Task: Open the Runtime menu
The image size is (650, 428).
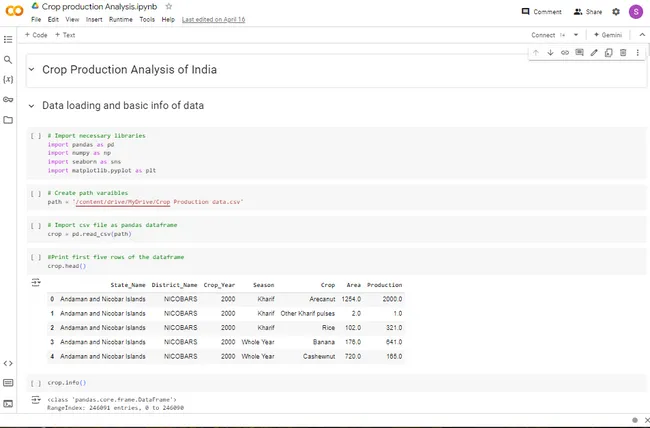Action: click(121, 19)
